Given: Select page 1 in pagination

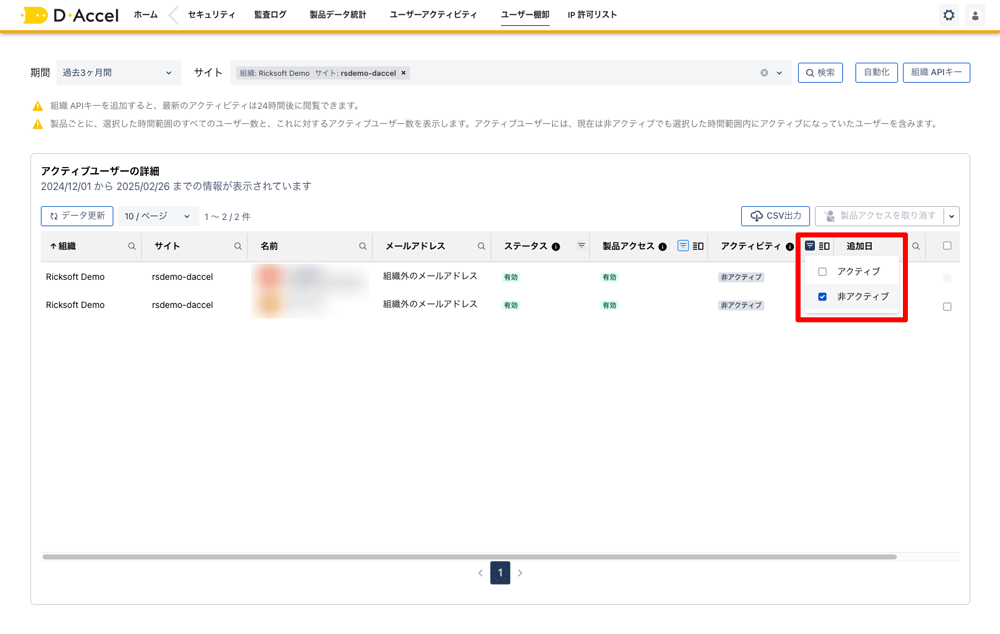Looking at the screenshot, I should tap(500, 573).
